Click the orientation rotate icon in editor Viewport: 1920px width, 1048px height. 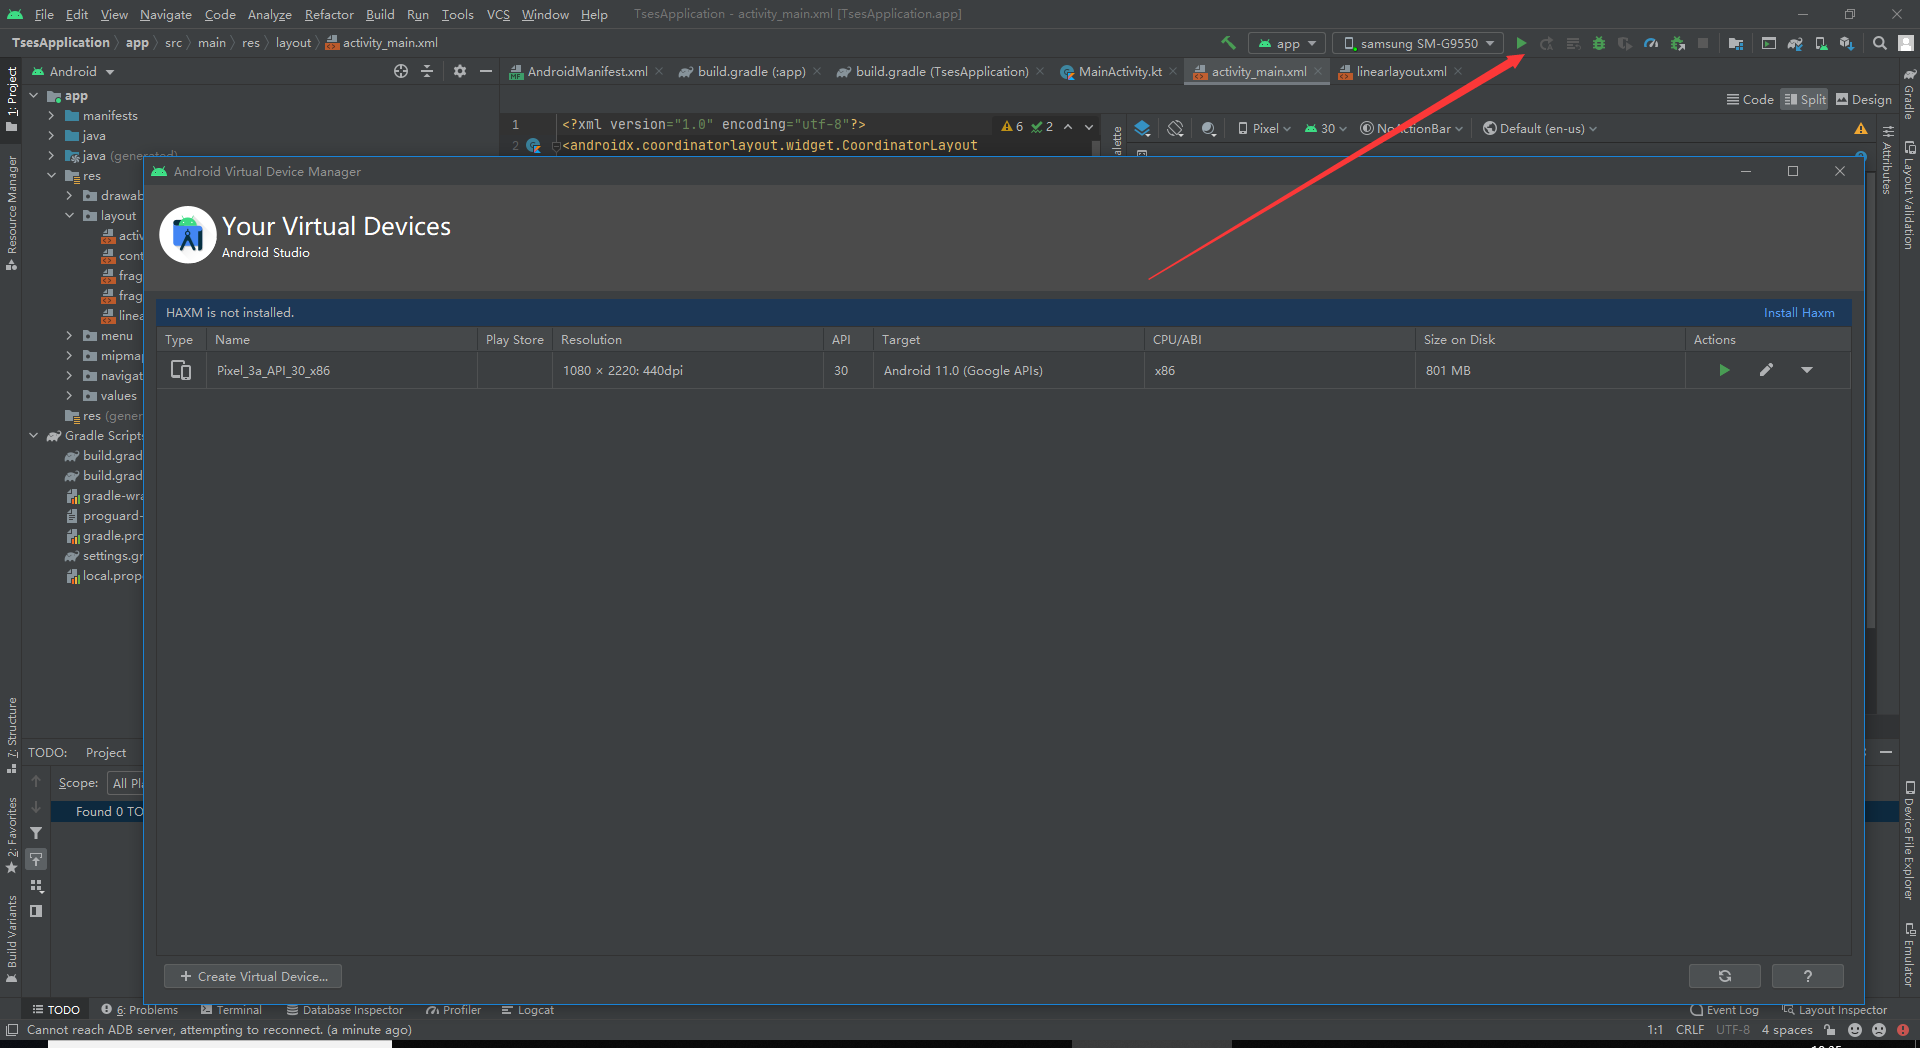coord(1175,129)
